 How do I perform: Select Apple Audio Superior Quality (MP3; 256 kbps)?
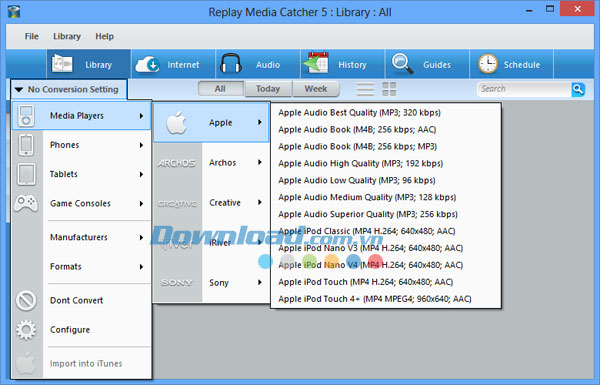coord(386,214)
